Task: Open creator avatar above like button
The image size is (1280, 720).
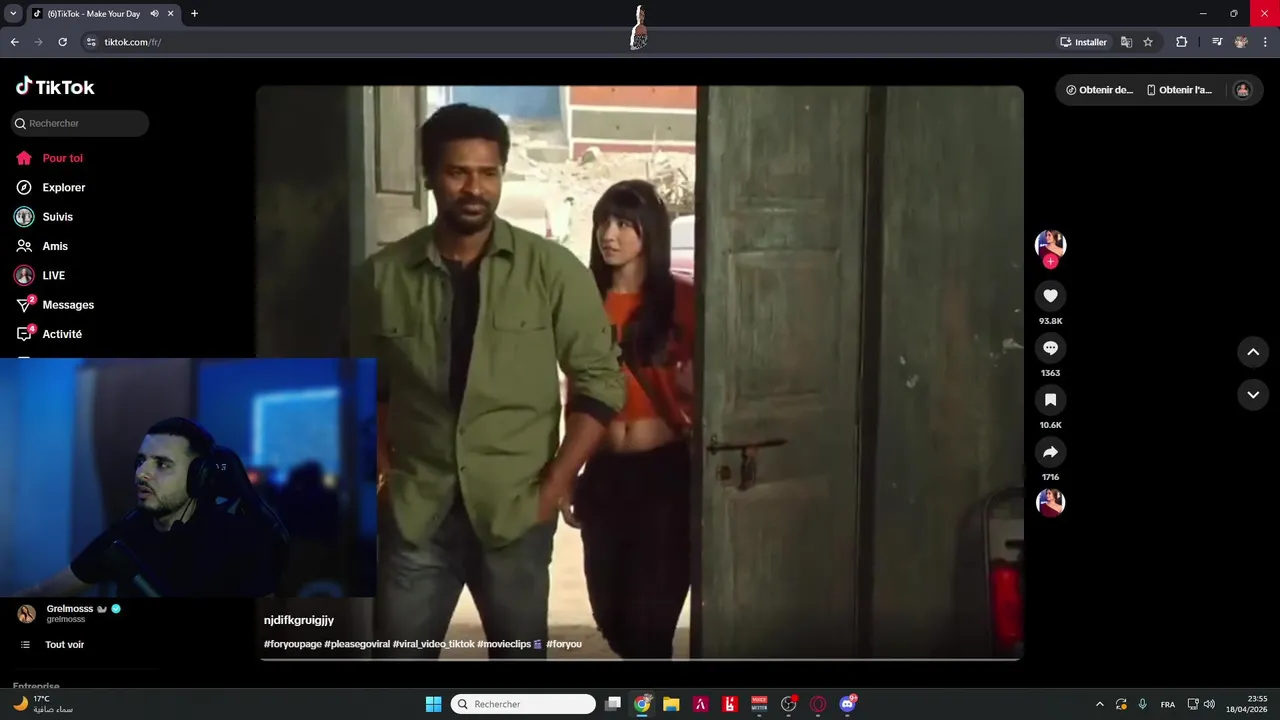Action: coord(1050,244)
